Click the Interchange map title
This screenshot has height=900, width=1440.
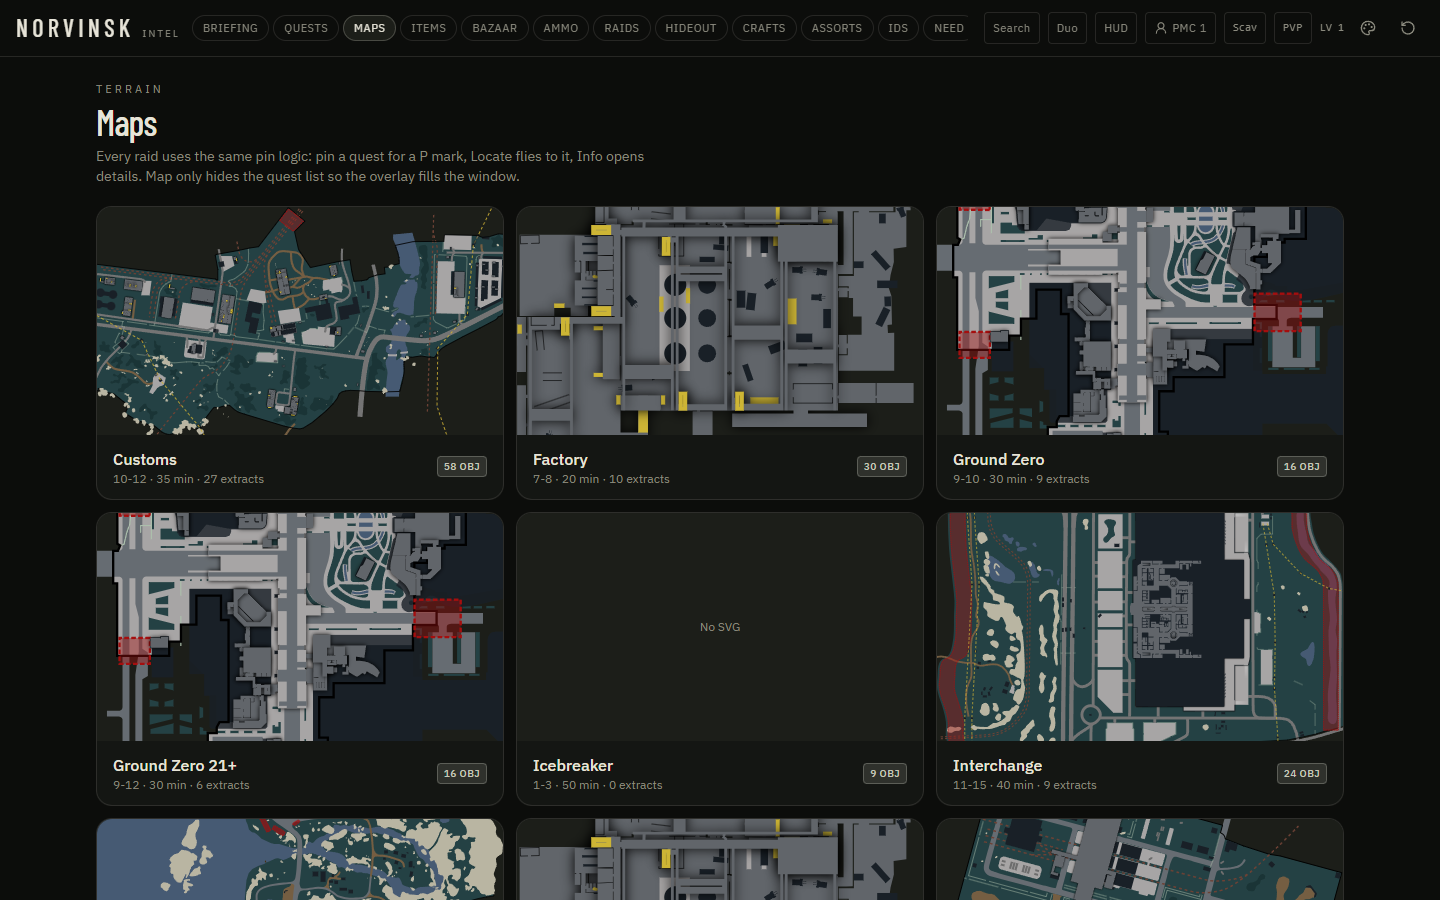point(997,766)
